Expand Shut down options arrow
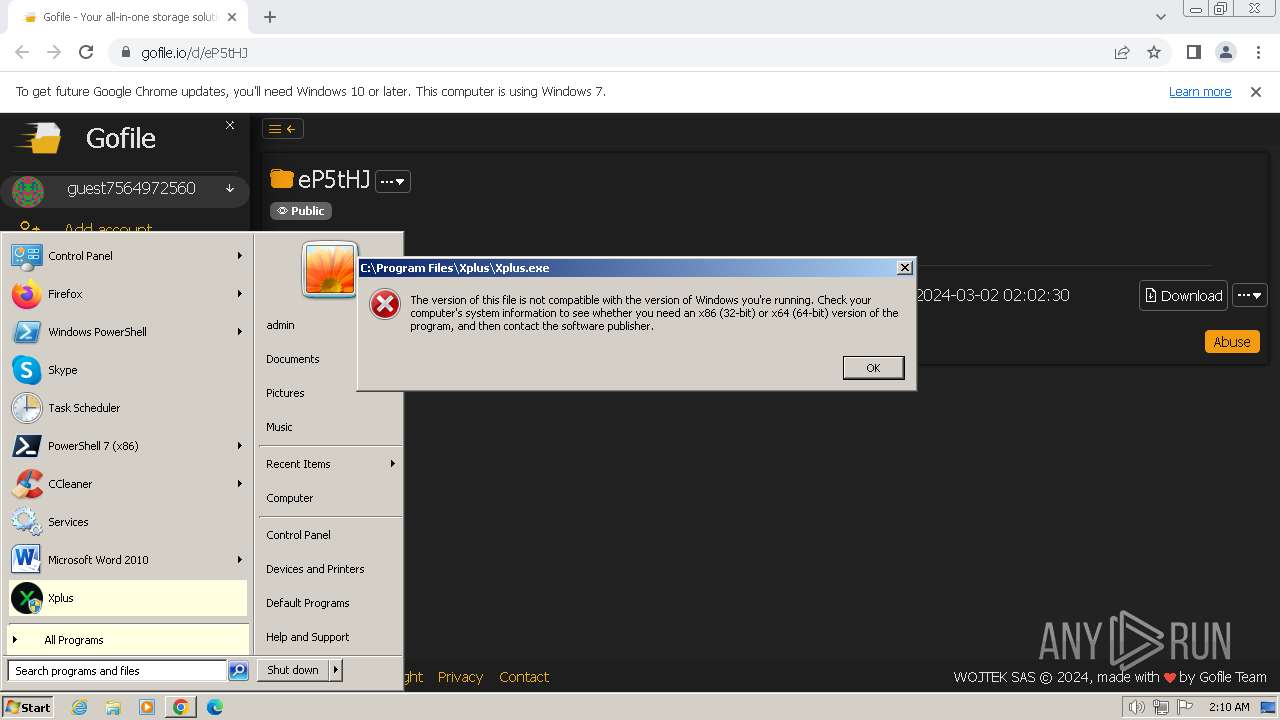Viewport: 1280px width, 720px height. tap(336, 670)
